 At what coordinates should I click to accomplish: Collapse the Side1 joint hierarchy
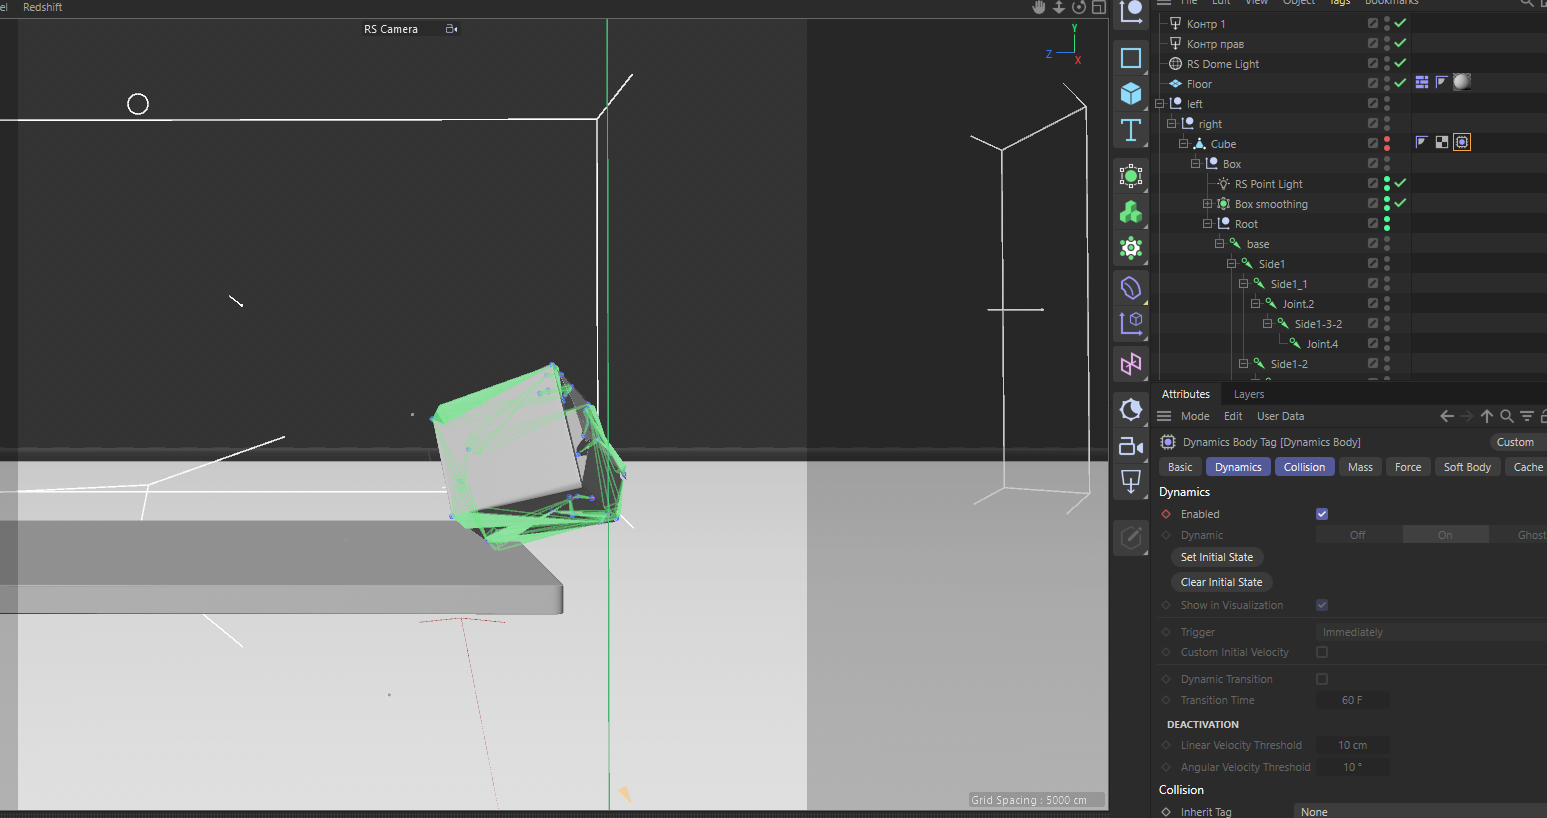coord(1232,264)
